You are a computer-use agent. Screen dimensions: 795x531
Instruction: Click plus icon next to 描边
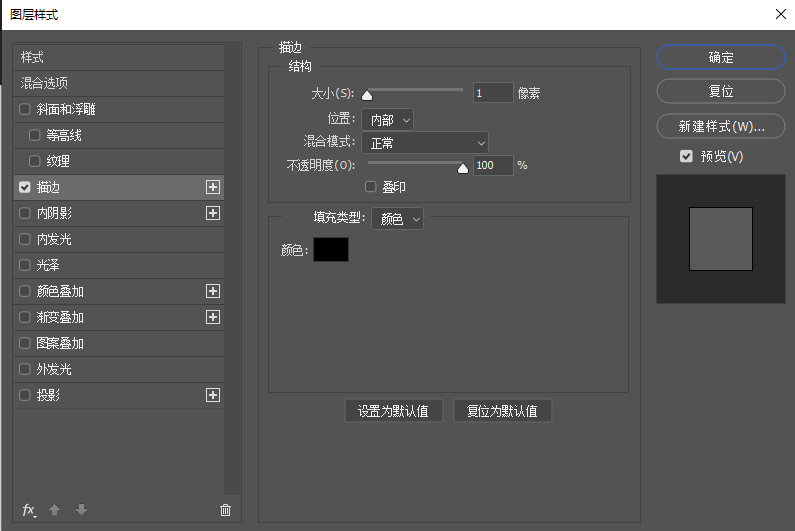click(213, 187)
